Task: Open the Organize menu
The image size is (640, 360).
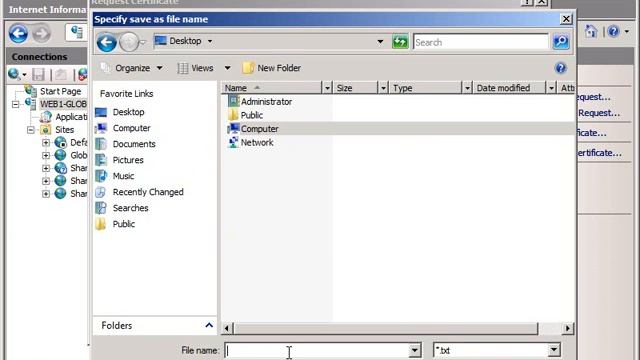Action: tap(132, 68)
